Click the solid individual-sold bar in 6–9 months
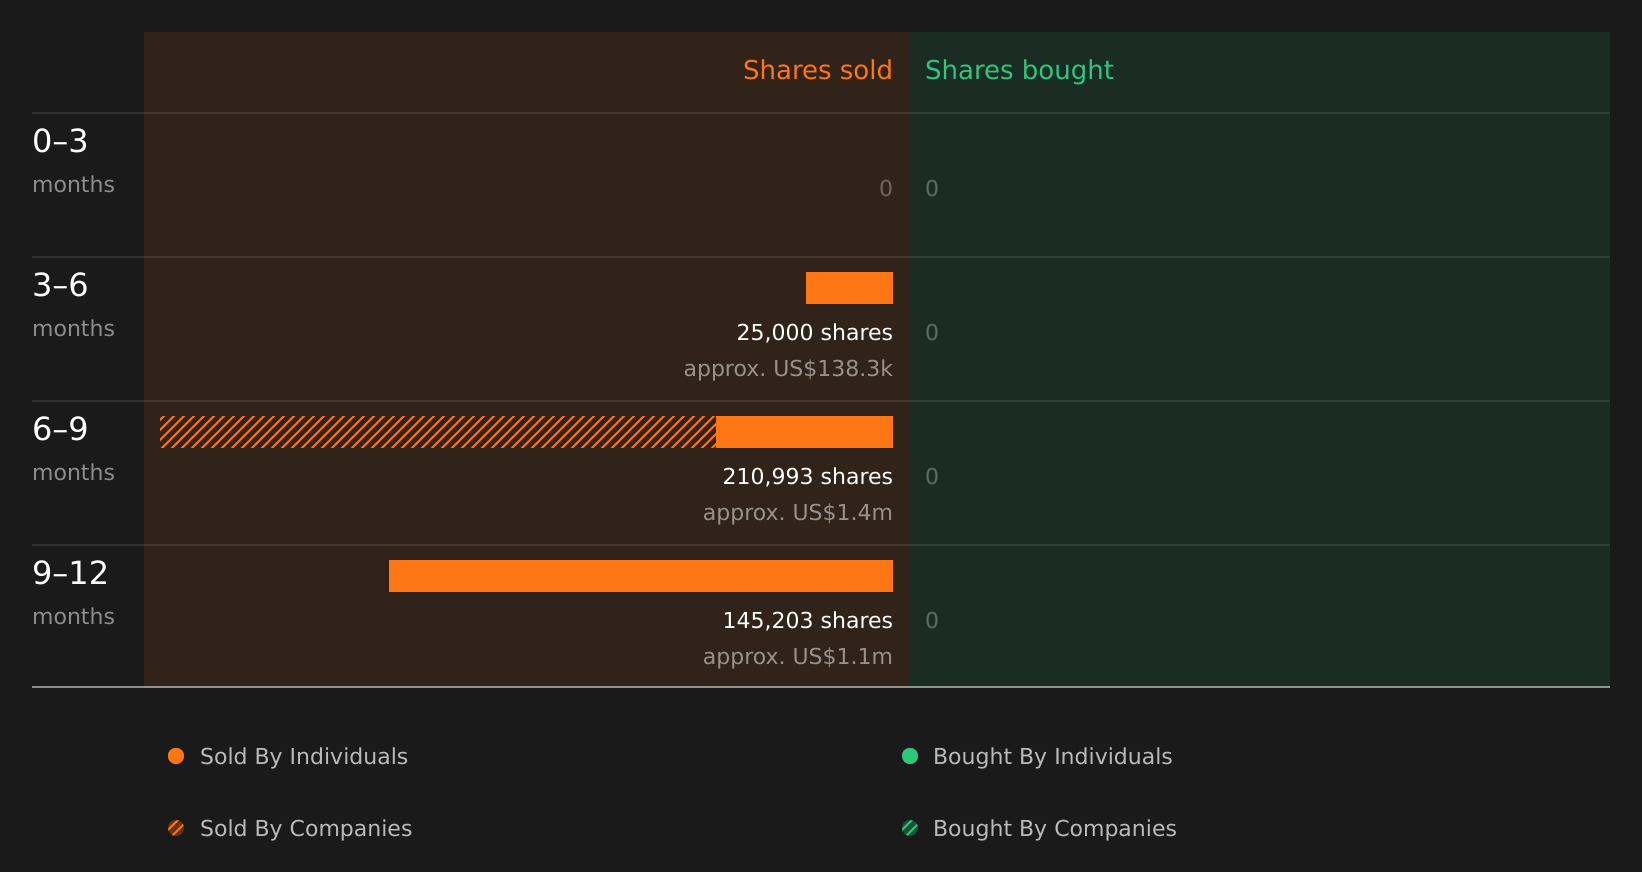Image resolution: width=1642 pixels, height=872 pixels. point(804,432)
